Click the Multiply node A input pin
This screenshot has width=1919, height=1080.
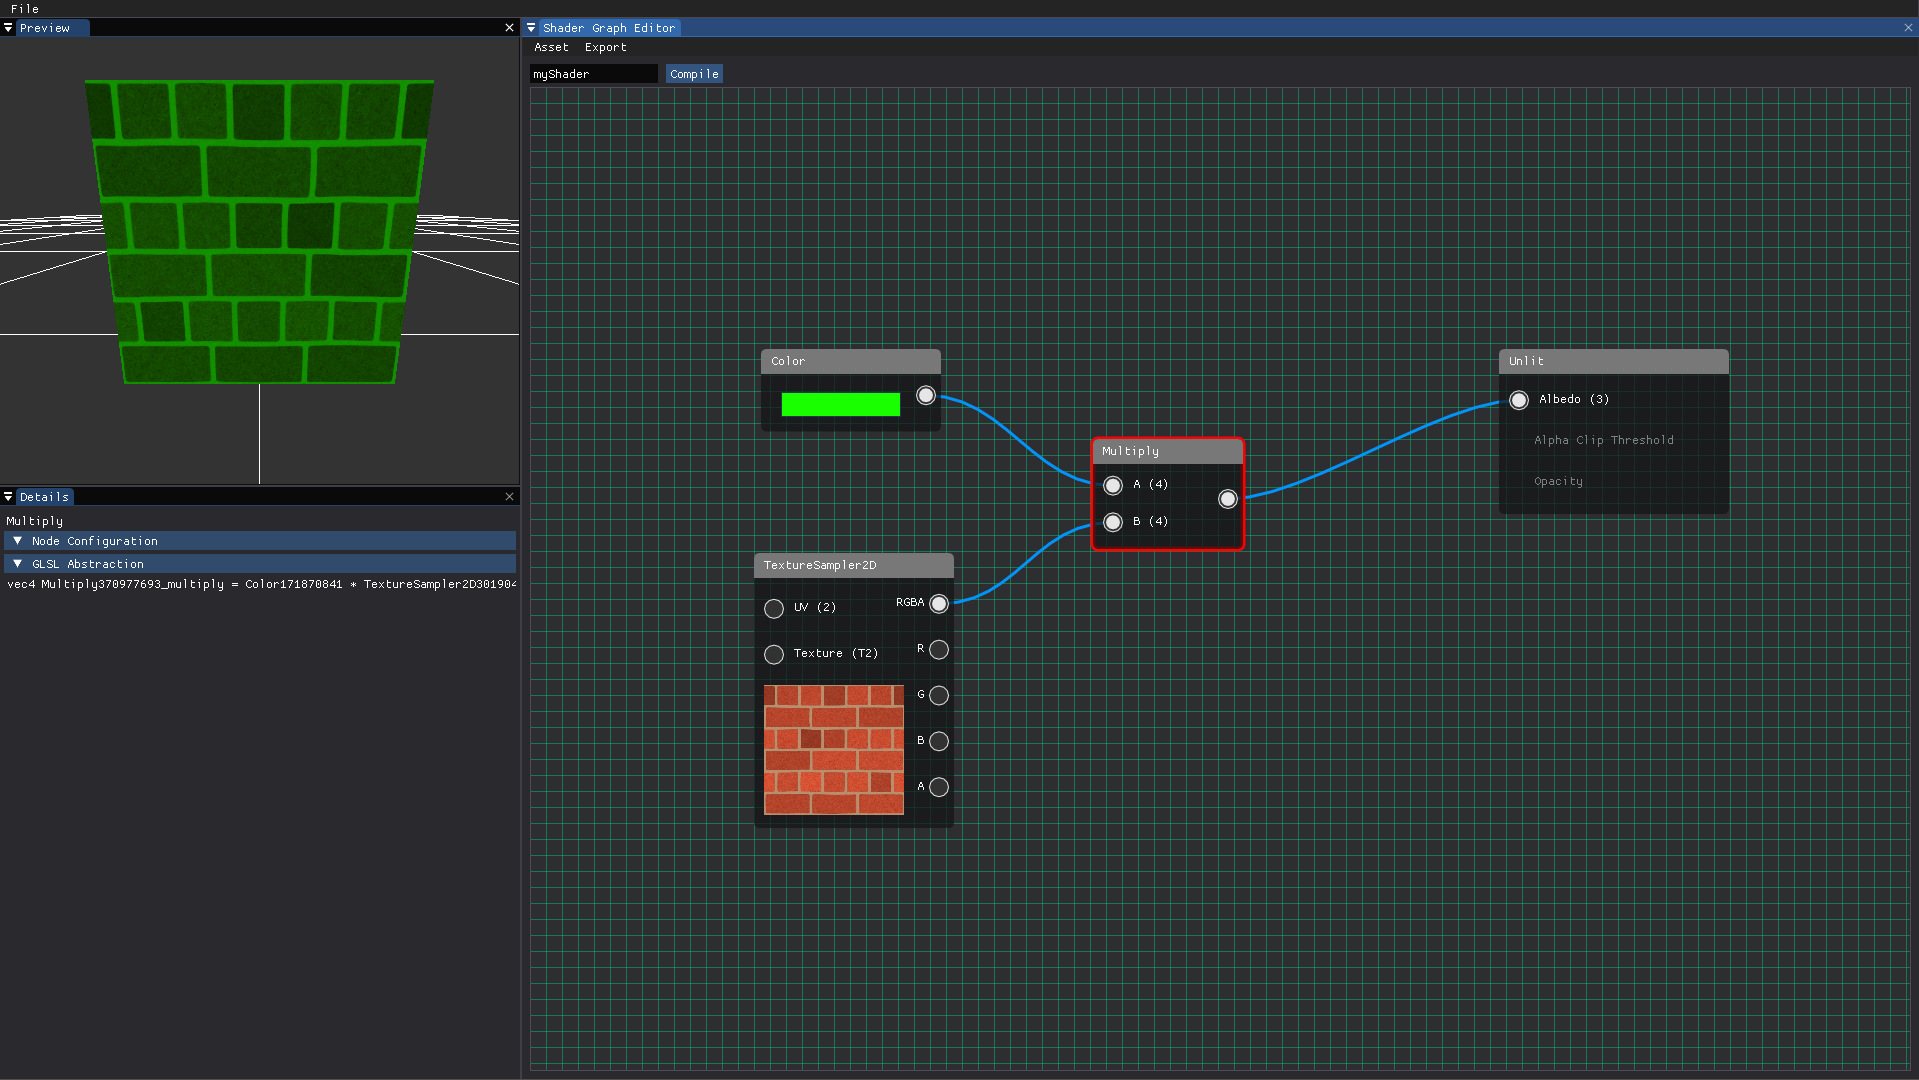pyautogui.click(x=1113, y=486)
